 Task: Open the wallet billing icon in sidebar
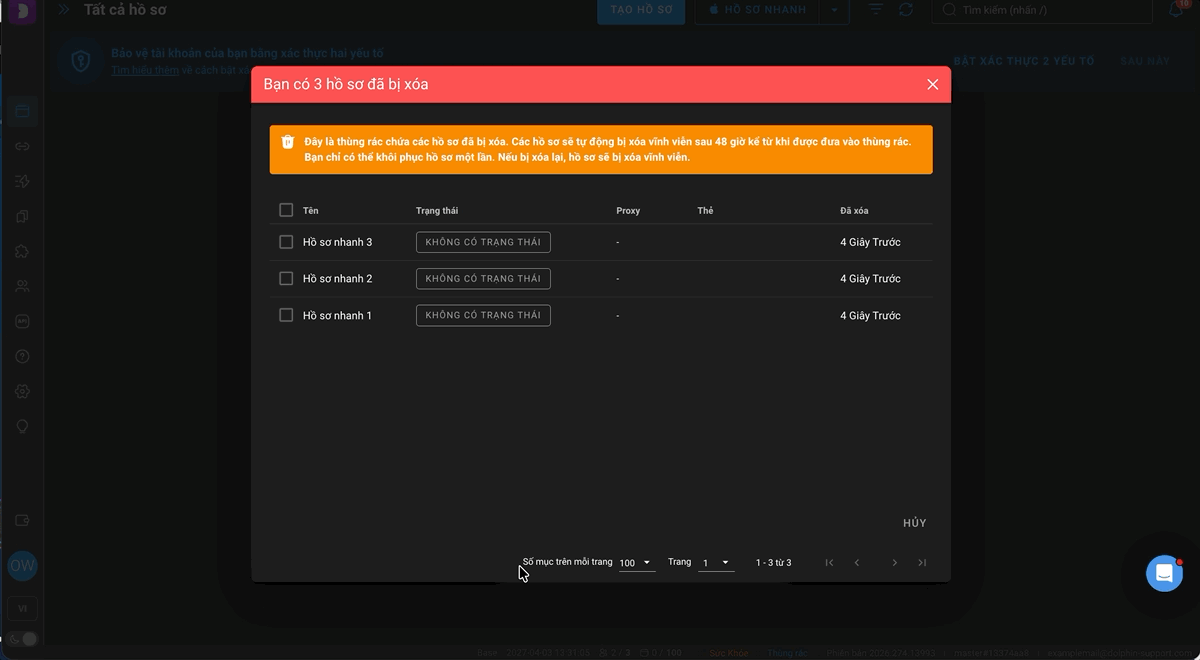pyautogui.click(x=22, y=520)
